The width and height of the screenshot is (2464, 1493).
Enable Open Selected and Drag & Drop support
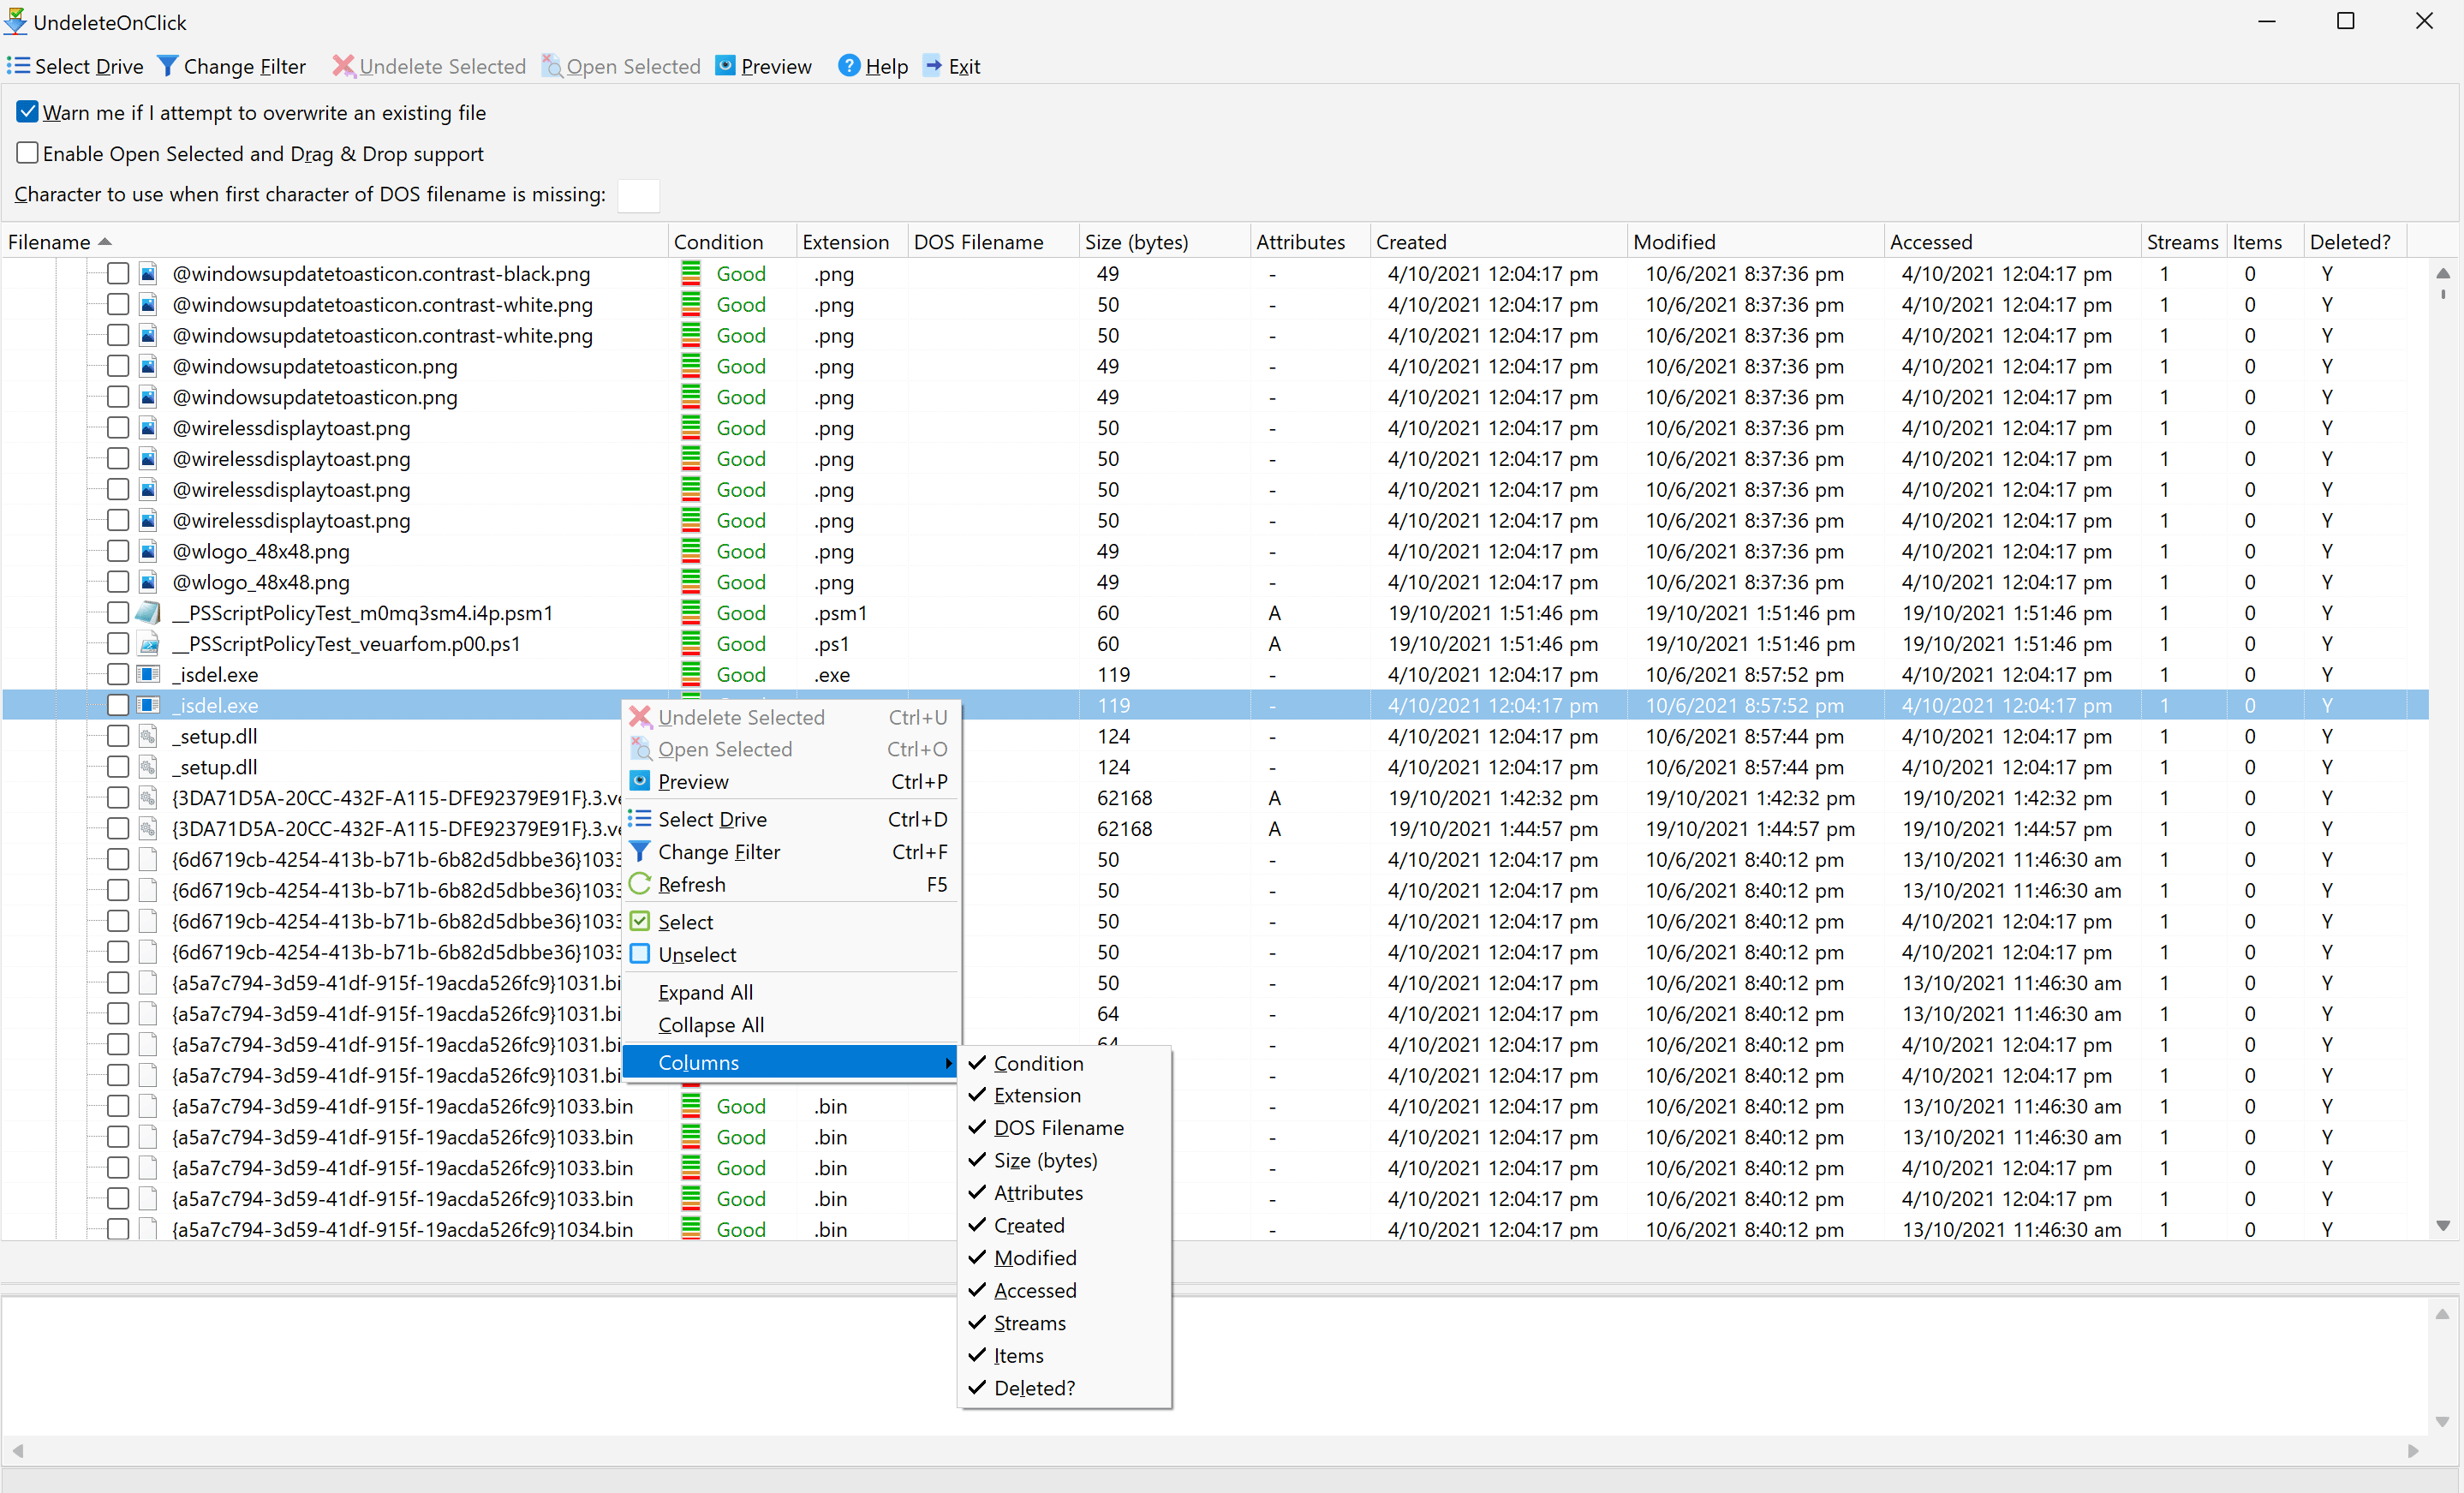(28, 153)
